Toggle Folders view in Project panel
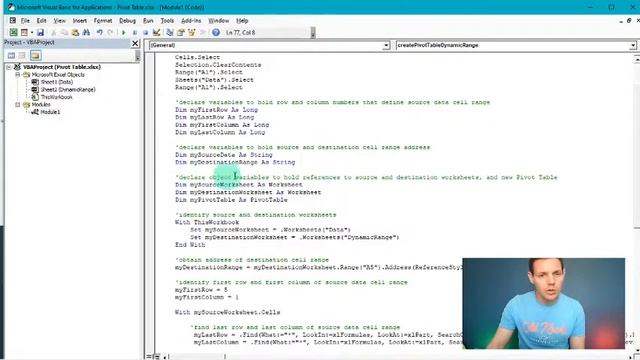This screenshot has height=360, width=640. point(36,56)
